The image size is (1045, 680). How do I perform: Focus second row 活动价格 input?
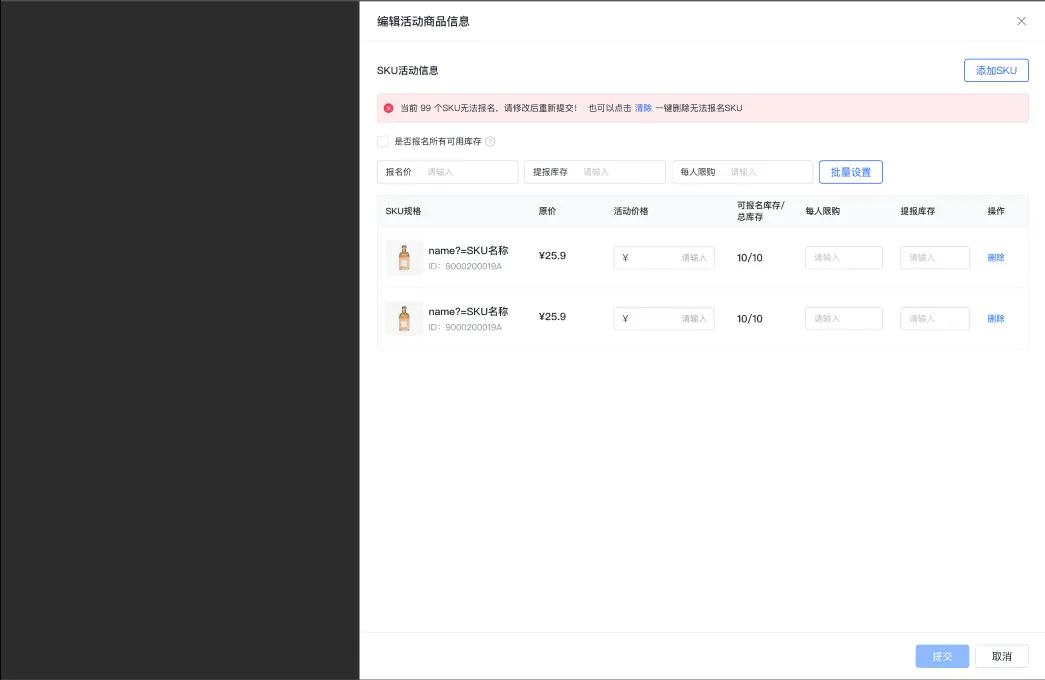pos(664,319)
